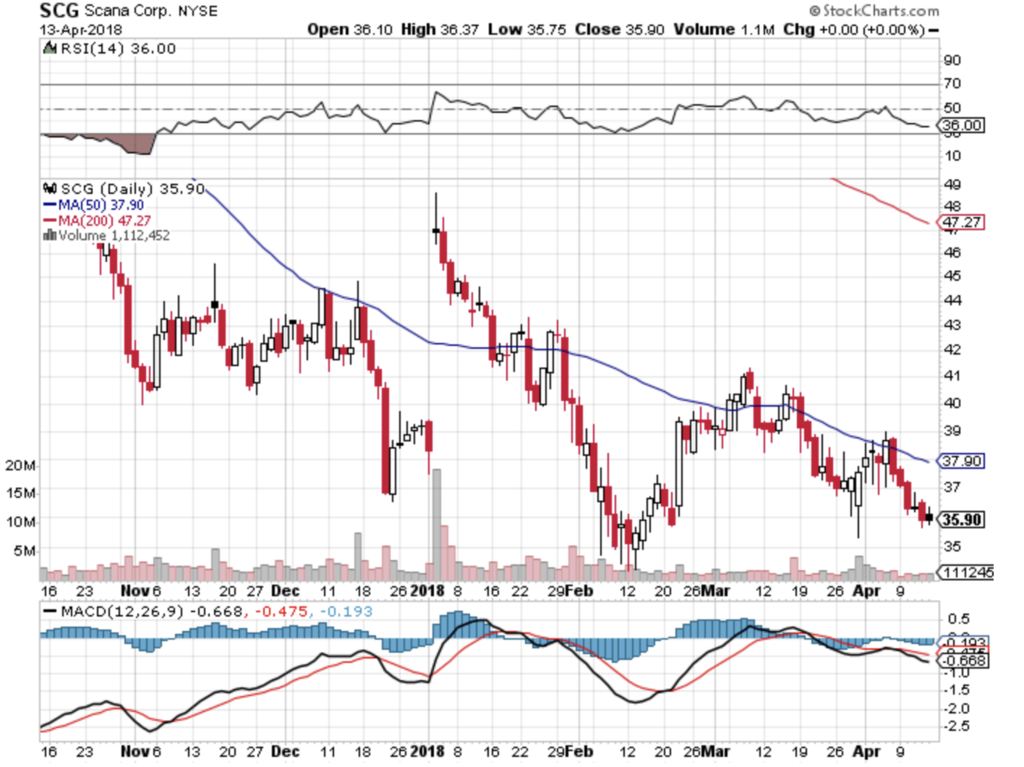This screenshot has width=1024, height=767.
Task: Click the tall January 2018 volume spike bar
Action: pyautogui.click(x=436, y=525)
